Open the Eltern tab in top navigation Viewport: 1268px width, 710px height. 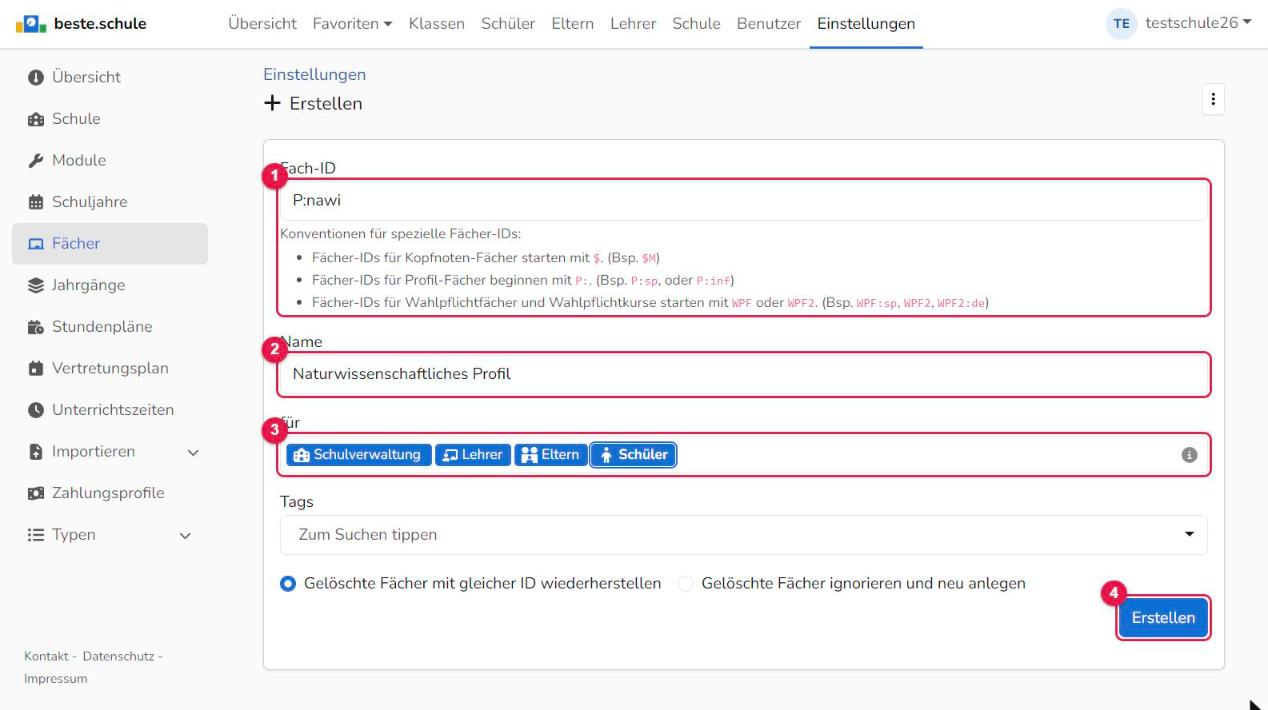click(572, 24)
